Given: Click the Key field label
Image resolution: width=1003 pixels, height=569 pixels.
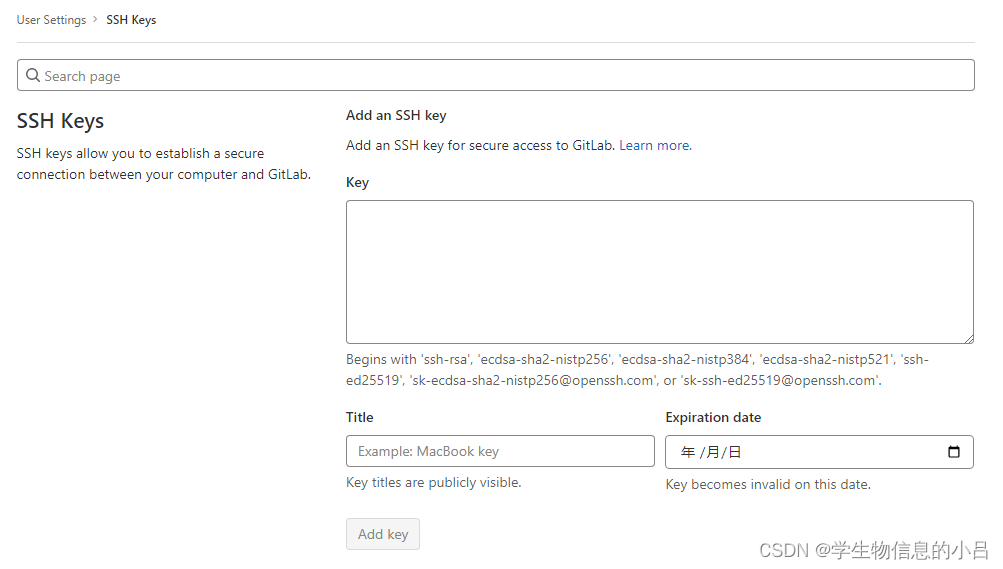Looking at the screenshot, I should pyautogui.click(x=357, y=183).
